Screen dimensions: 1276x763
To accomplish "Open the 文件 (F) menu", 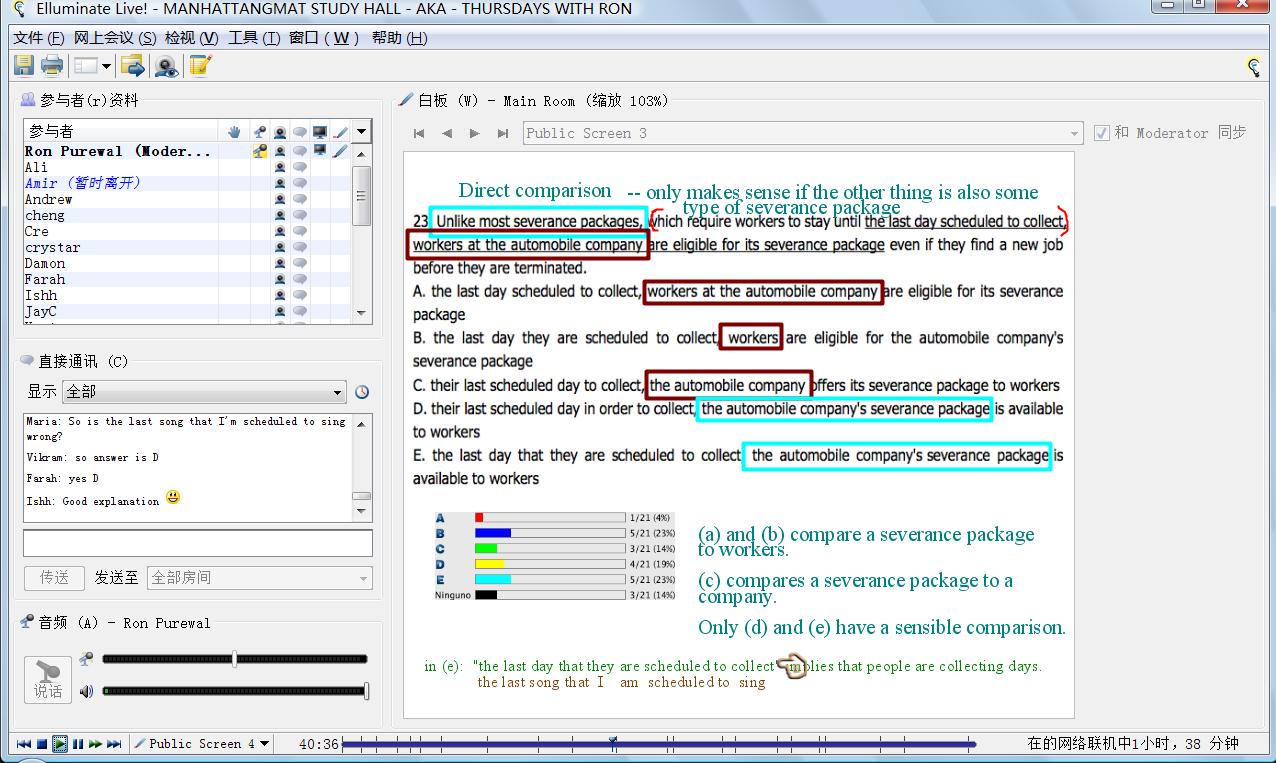I will point(39,38).
